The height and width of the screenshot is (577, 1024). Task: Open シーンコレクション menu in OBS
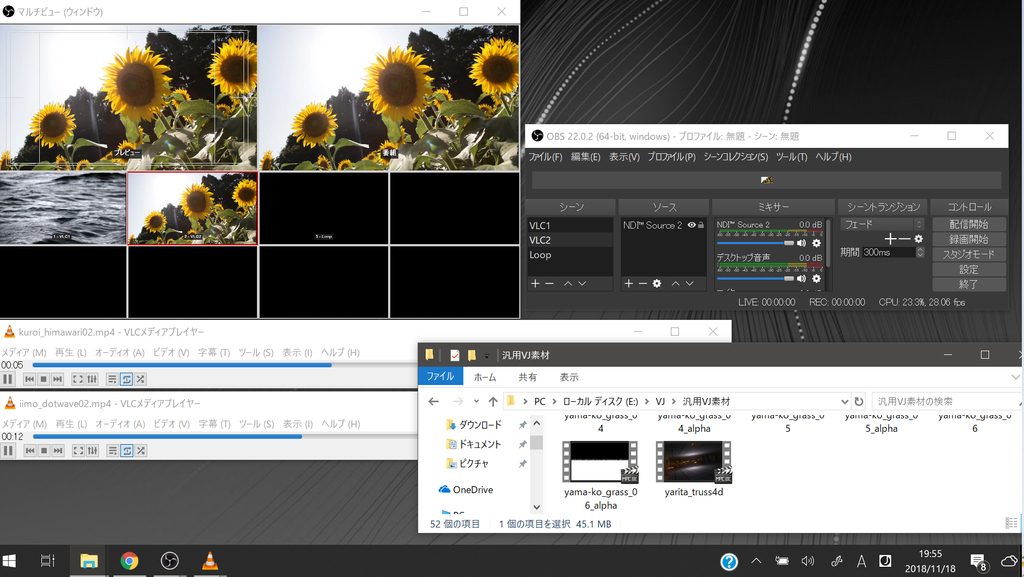(735, 157)
